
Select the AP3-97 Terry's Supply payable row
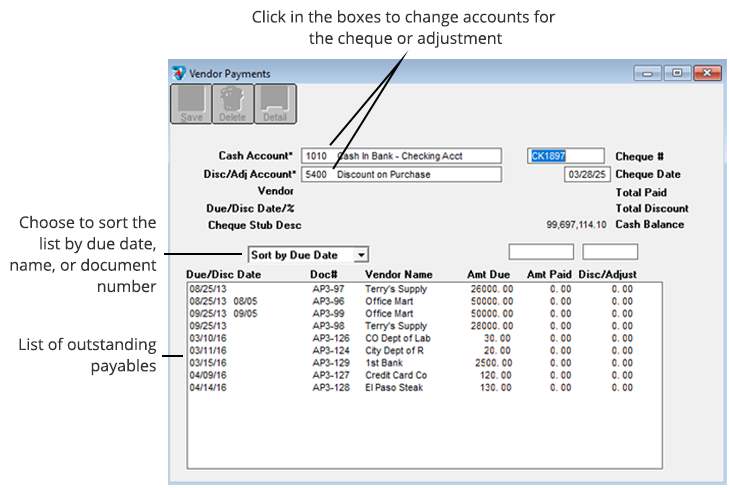coord(410,289)
